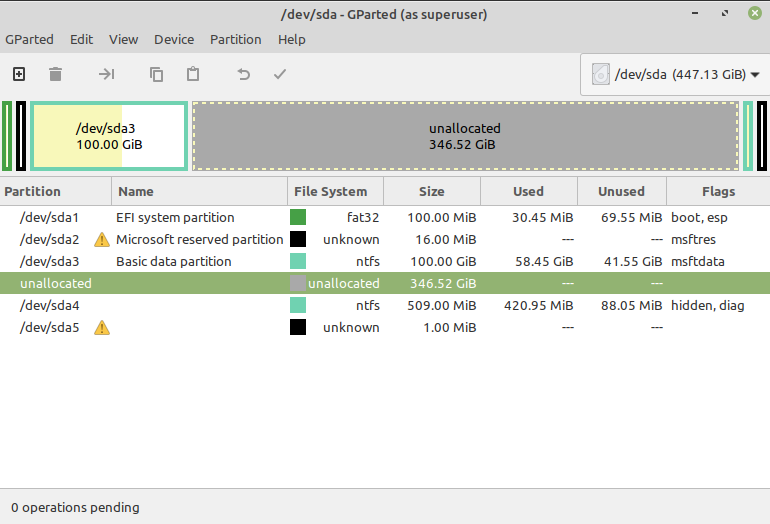The height and width of the screenshot is (524, 770).
Task: Click the Paste partition clipboard icon
Action: [x=193, y=74]
